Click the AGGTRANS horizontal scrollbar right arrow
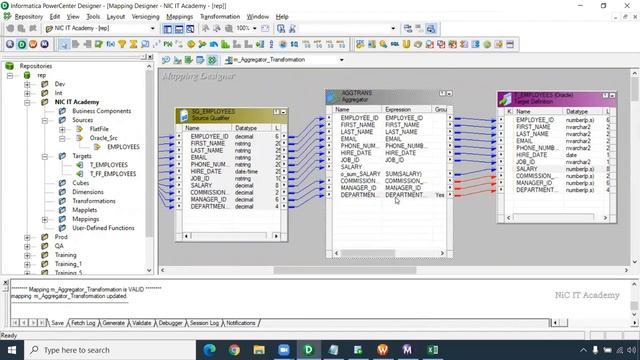 click(x=442, y=253)
